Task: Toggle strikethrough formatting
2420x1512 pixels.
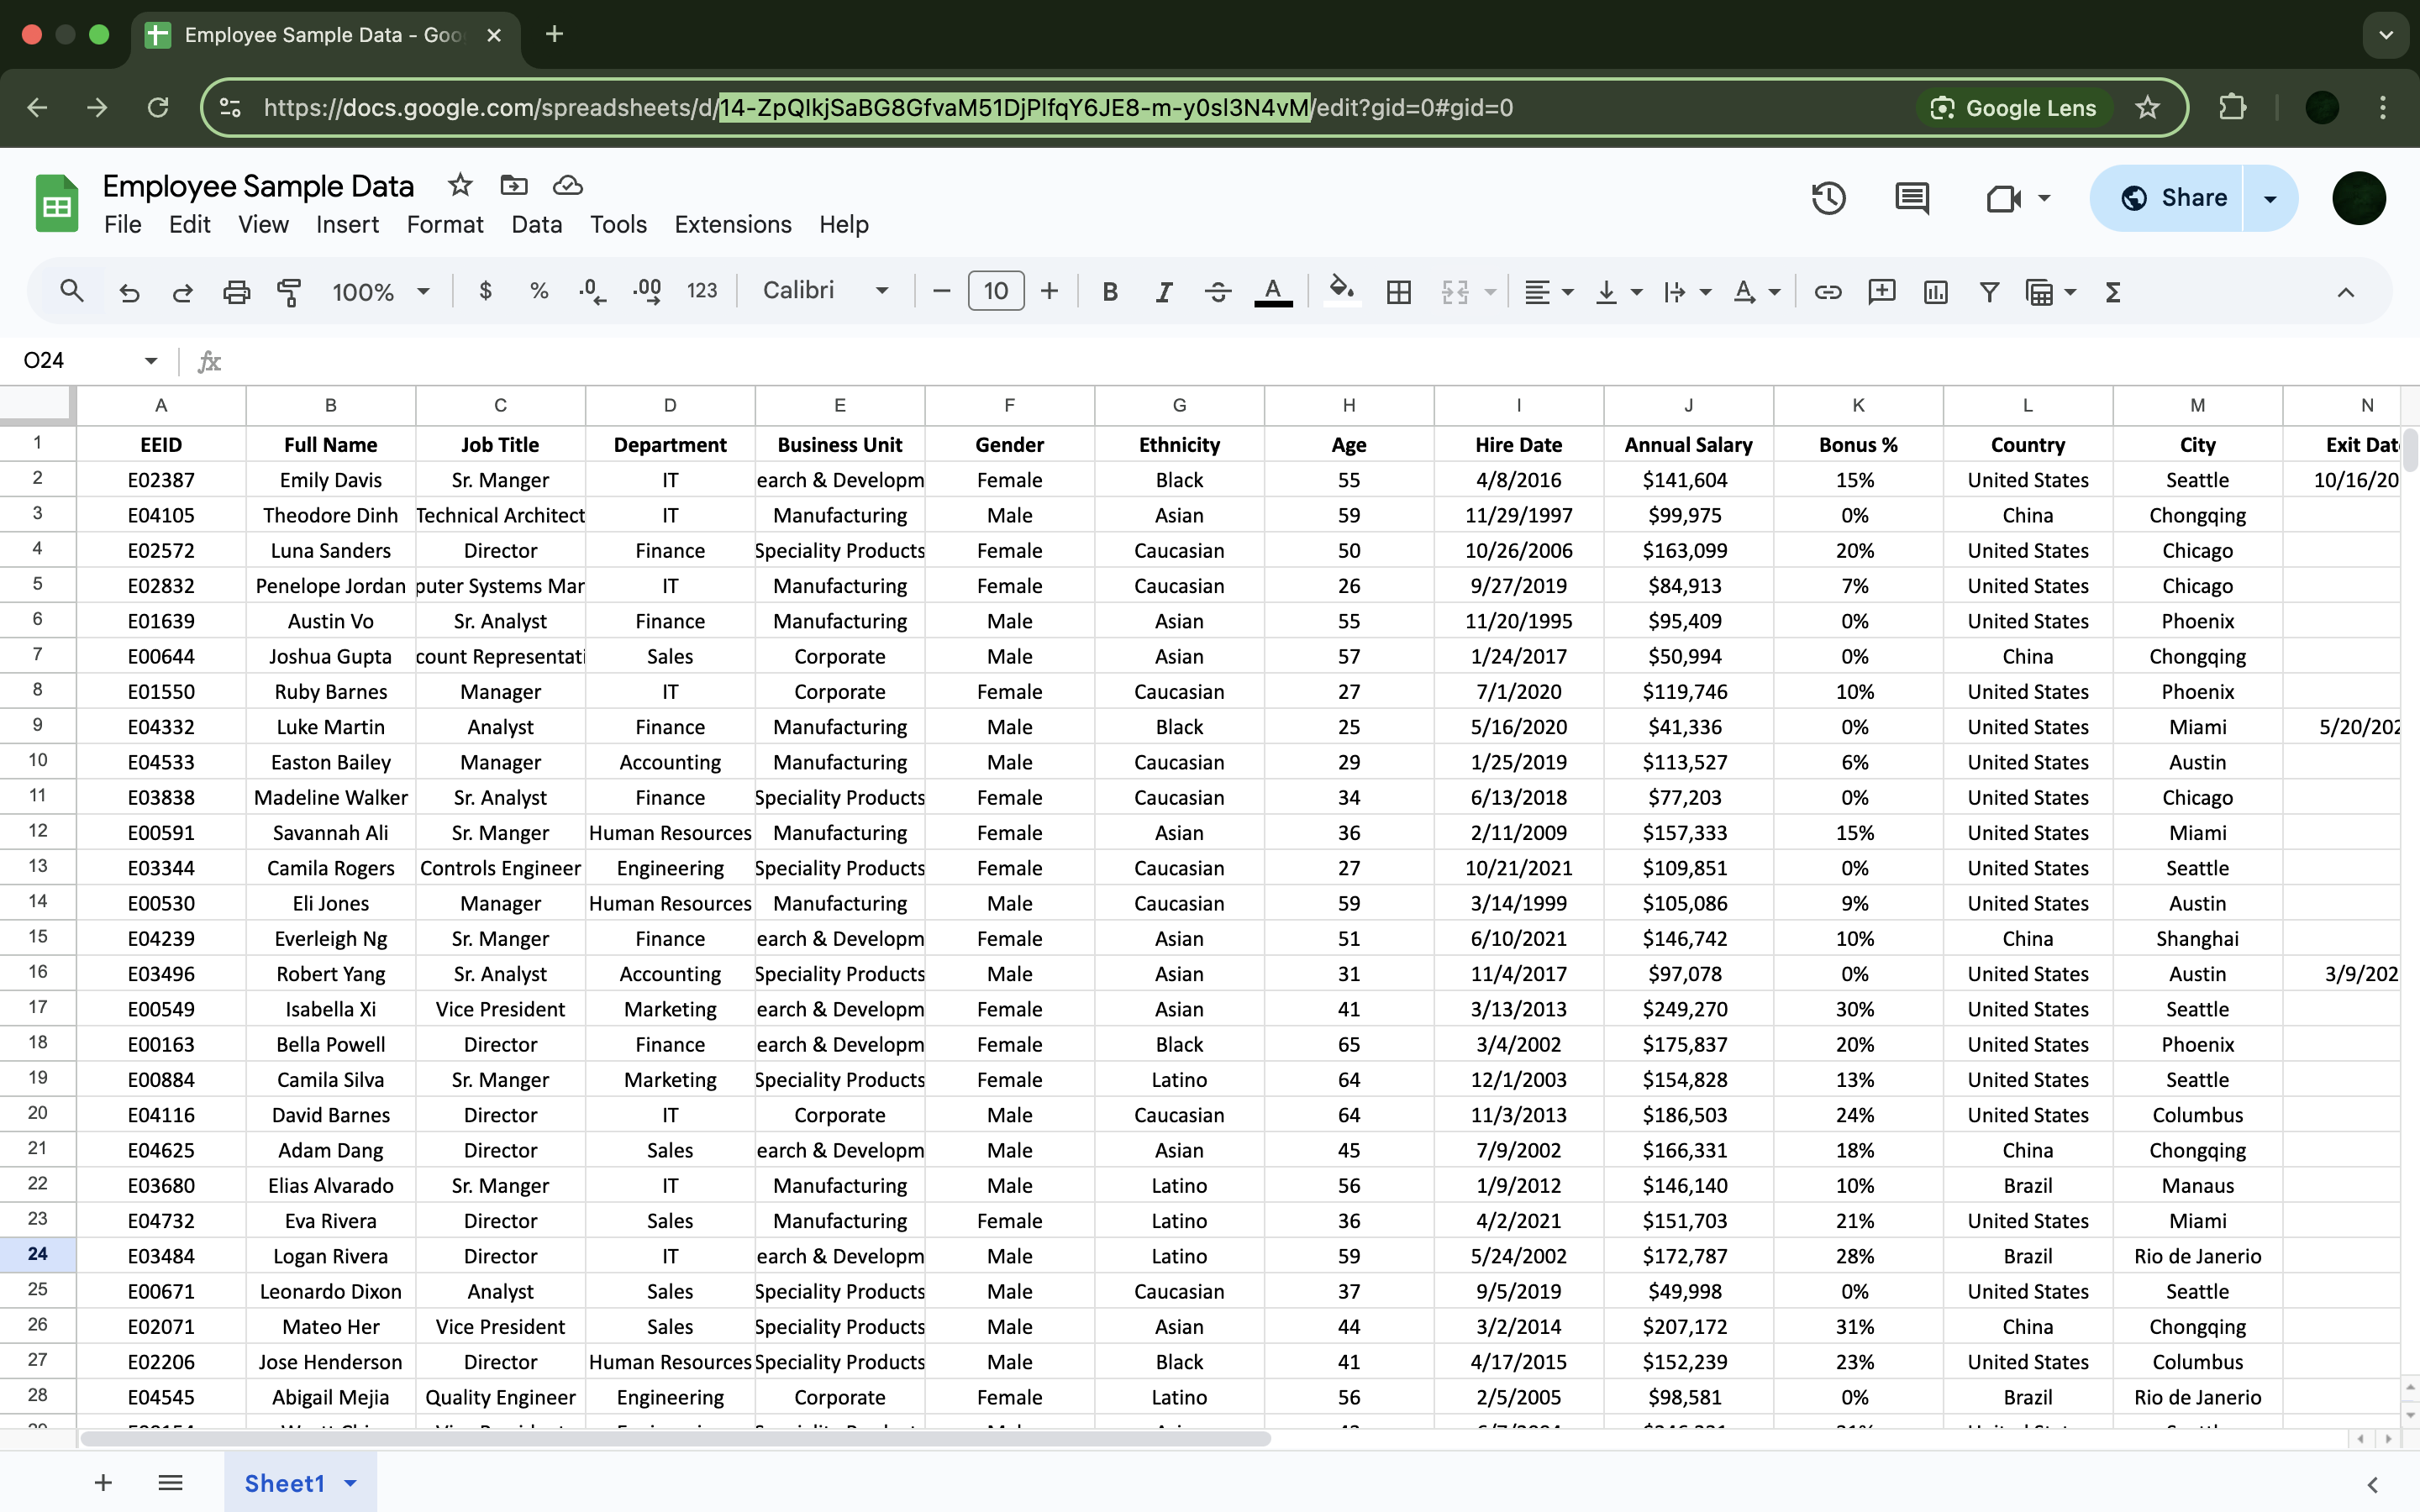Action: pyautogui.click(x=1217, y=292)
